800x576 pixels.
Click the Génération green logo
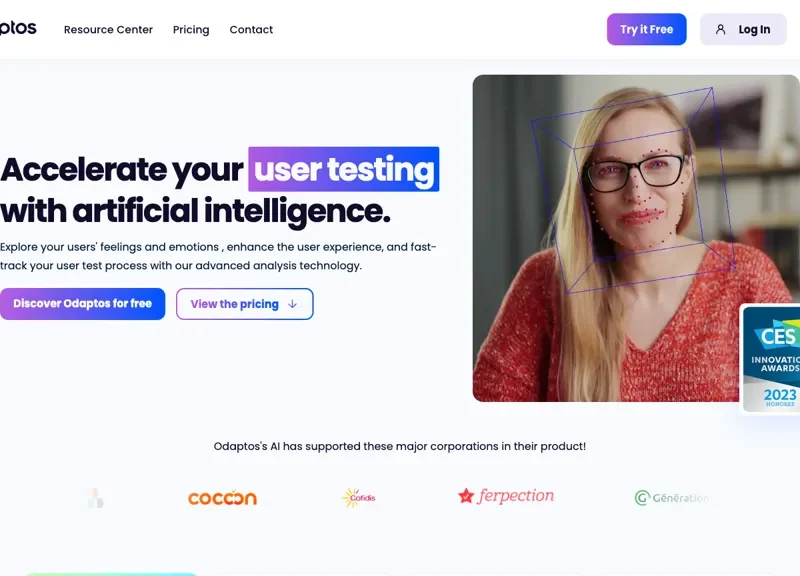pyautogui.click(x=671, y=497)
